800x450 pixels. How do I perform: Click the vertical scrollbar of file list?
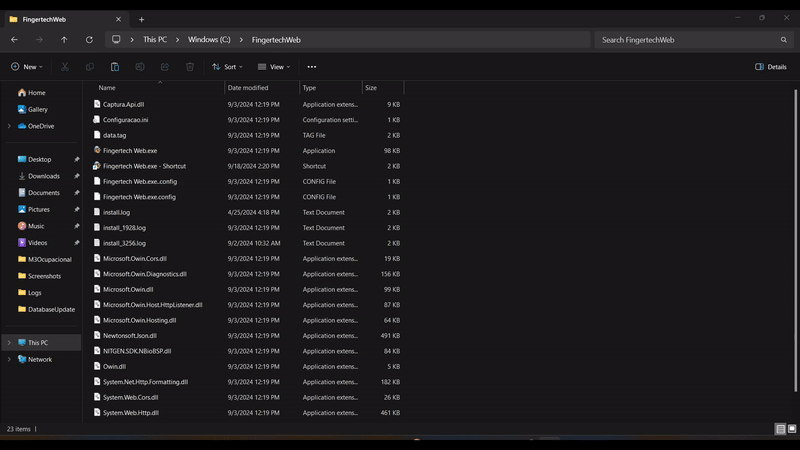[x=795, y=240]
